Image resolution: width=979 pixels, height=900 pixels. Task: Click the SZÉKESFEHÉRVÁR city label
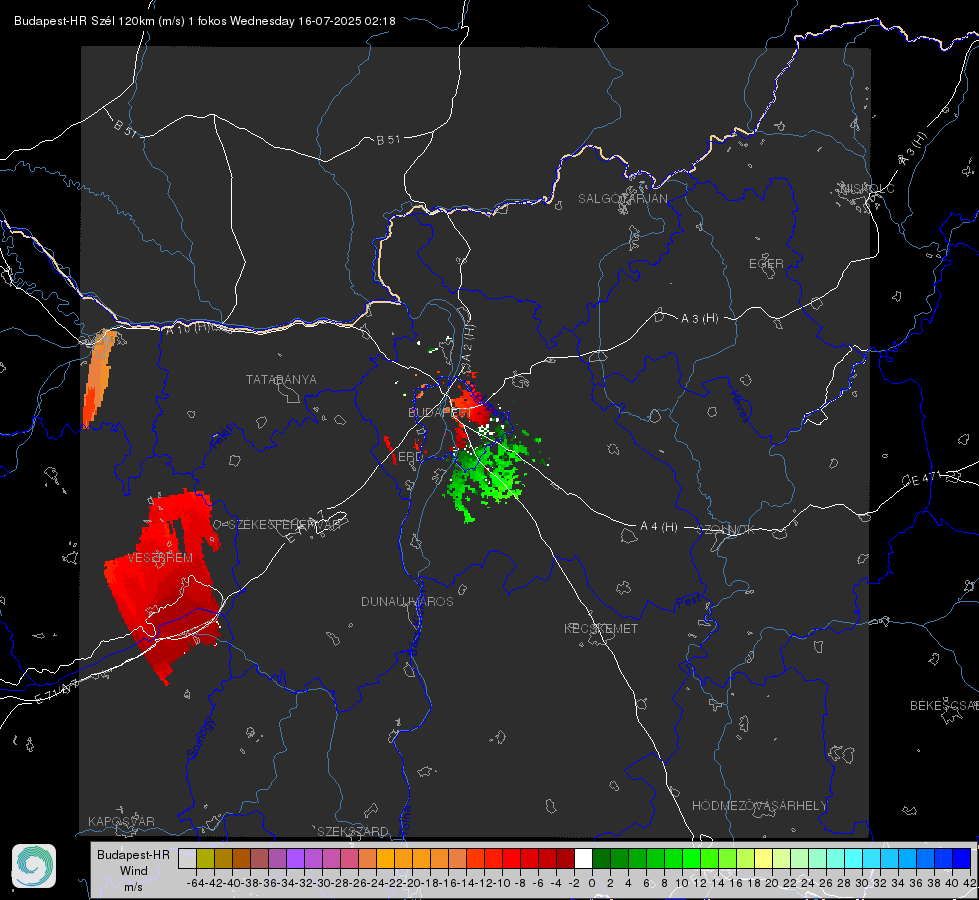coord(284,525)
